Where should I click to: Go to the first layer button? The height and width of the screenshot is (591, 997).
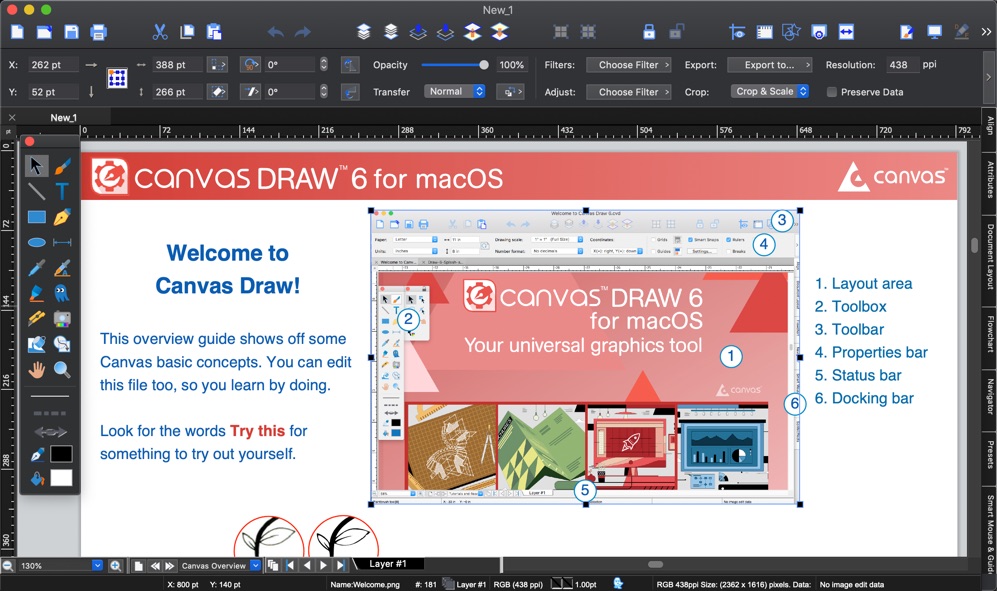(x=291, y=565)
